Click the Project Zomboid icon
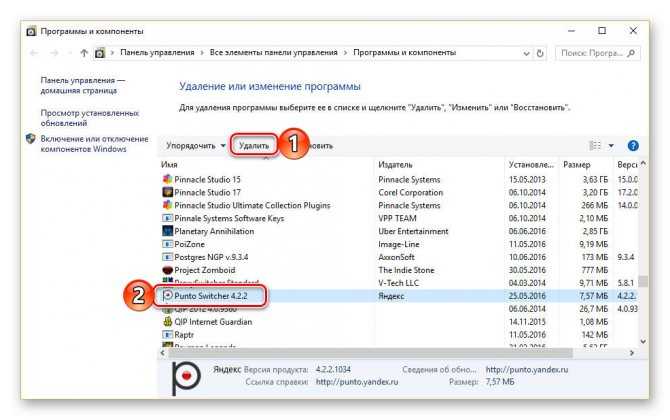 pyautogui.click(x=168, y=270)
